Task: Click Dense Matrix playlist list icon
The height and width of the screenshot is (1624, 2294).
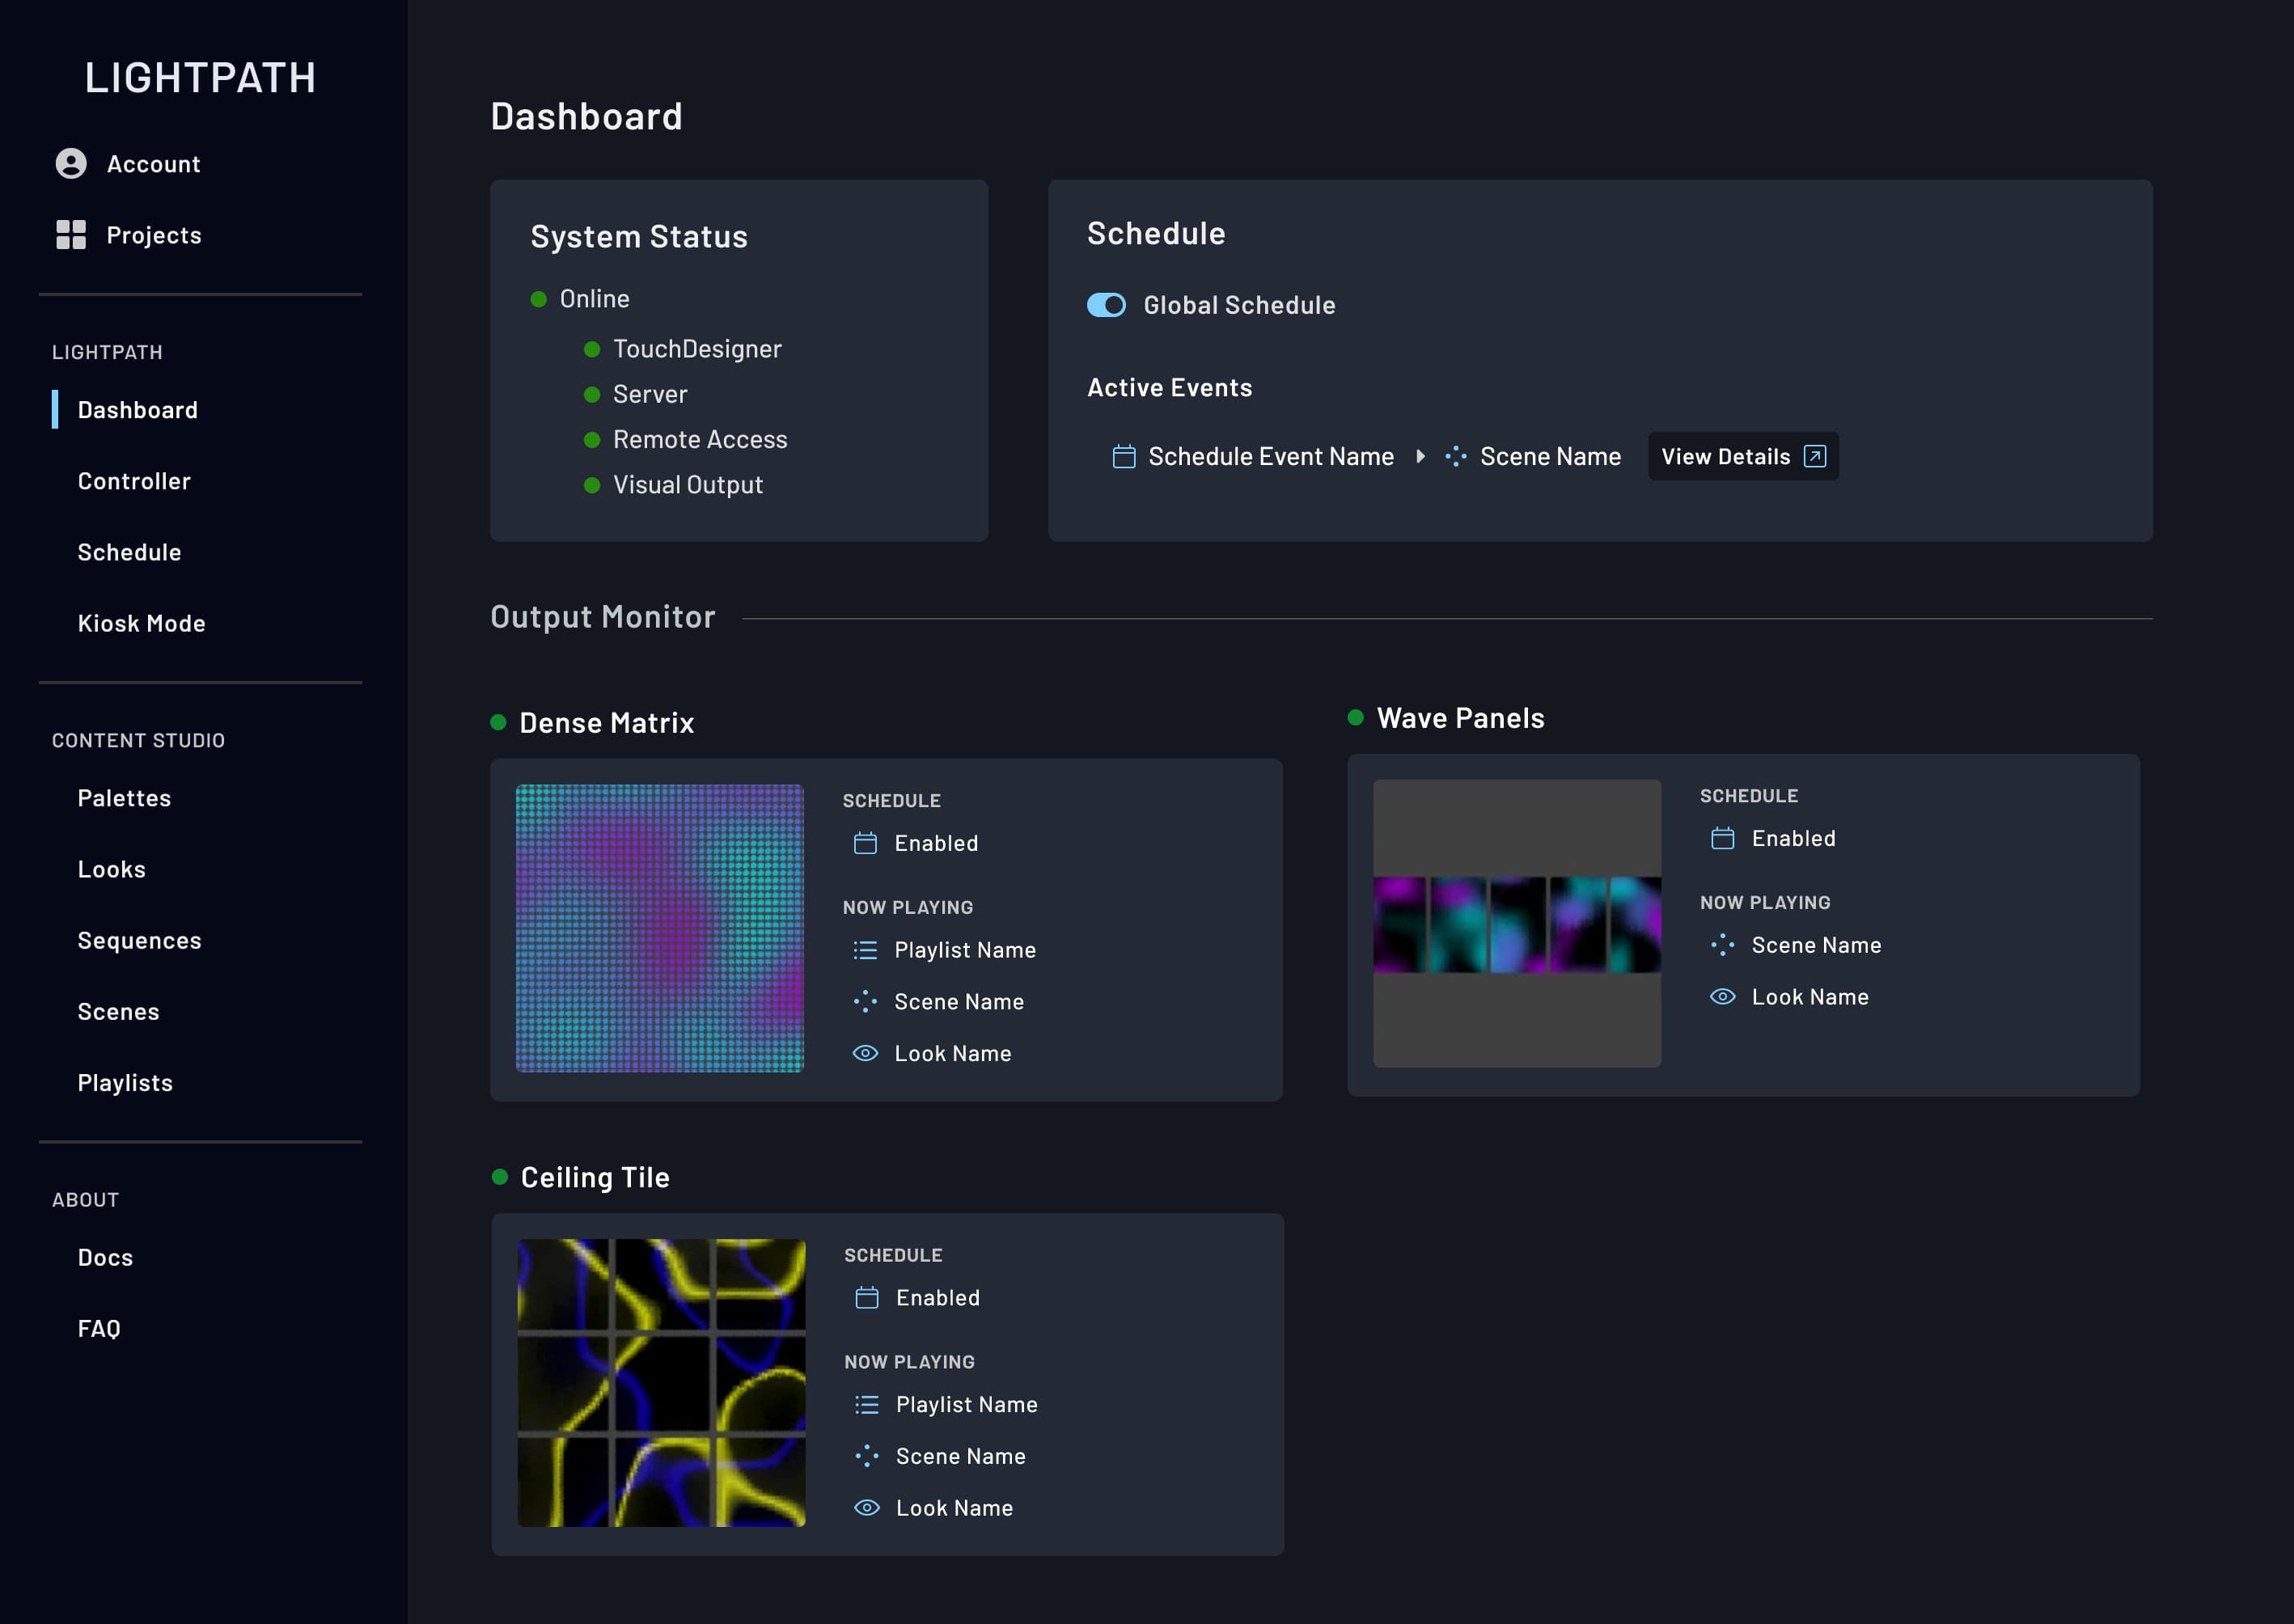Action: (865, 950)
